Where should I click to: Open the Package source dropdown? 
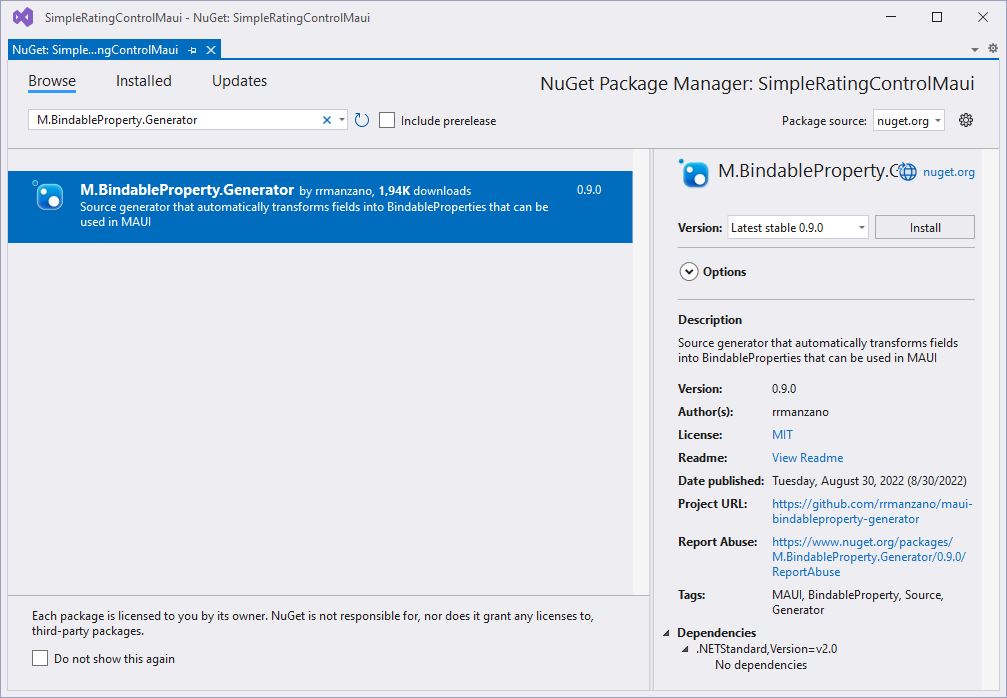pyautogui.click(x=908, y=120)
